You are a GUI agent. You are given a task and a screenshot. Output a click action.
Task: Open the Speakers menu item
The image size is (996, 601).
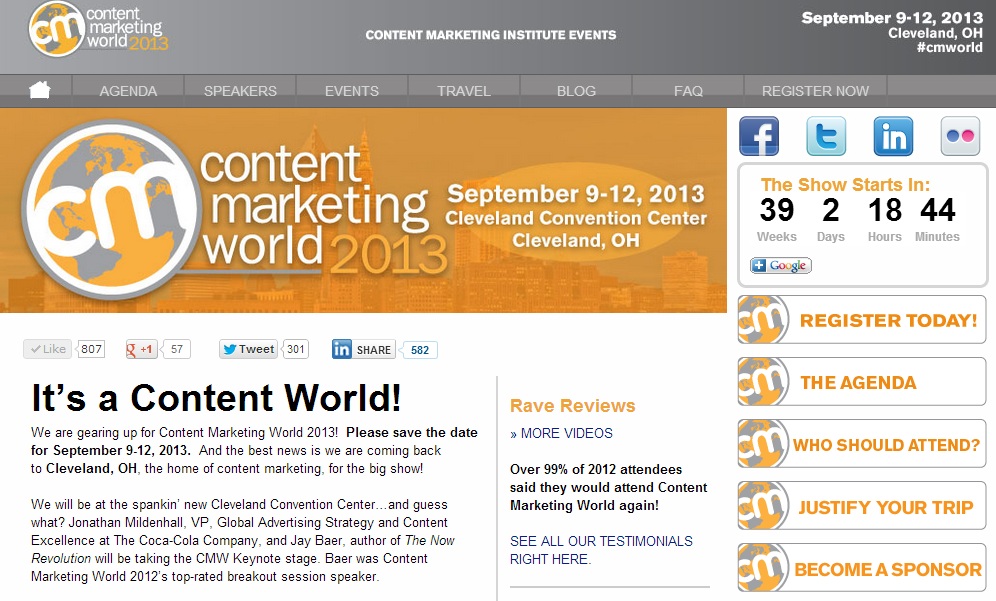point(240,91)
